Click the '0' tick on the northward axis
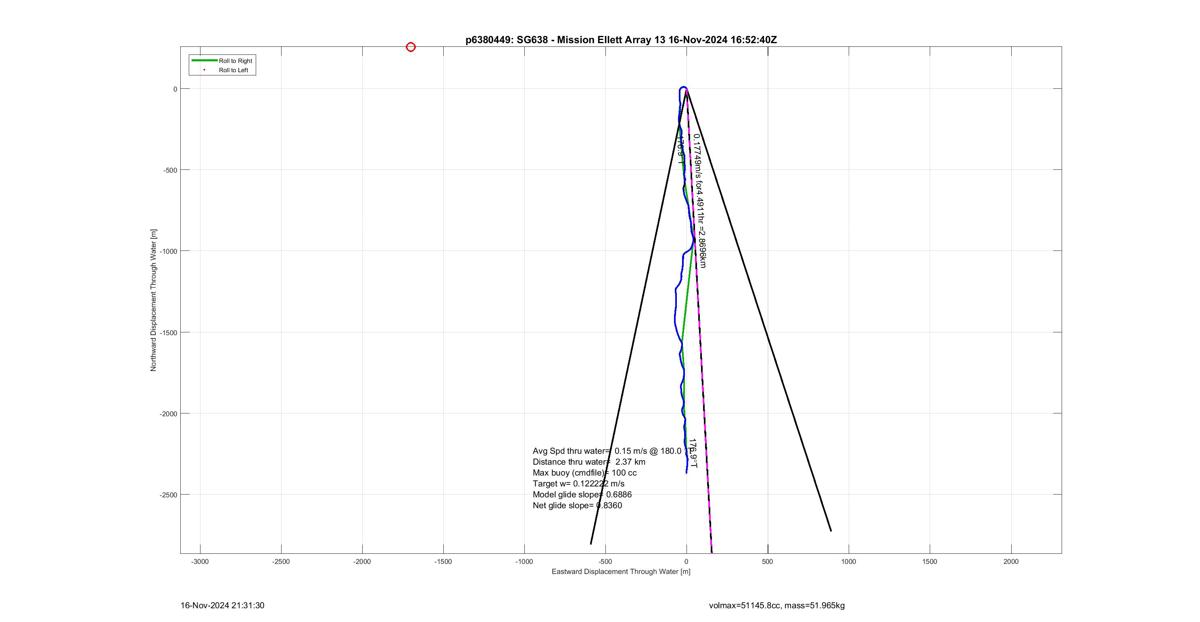Screen dimensions: 1200x622 click(x=175, y=89)
